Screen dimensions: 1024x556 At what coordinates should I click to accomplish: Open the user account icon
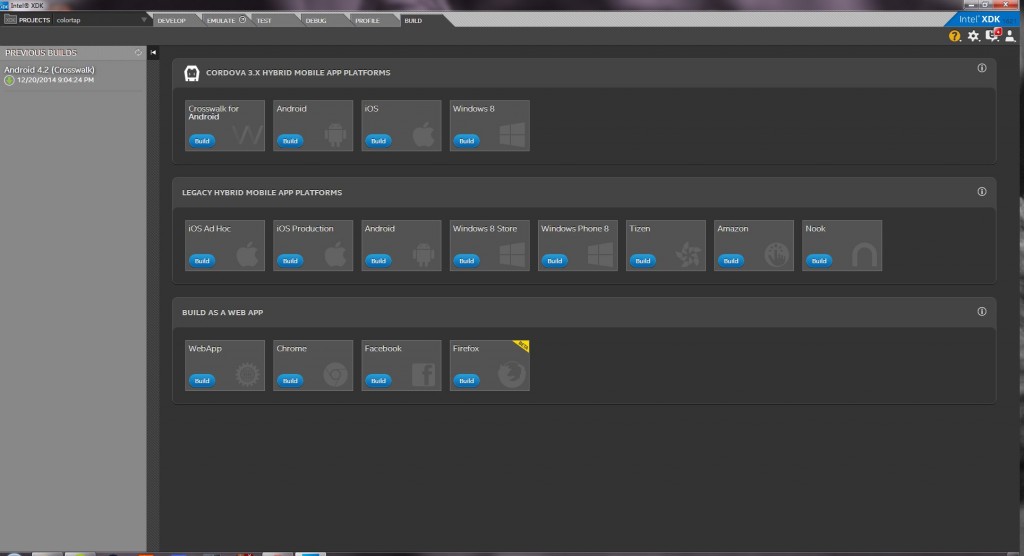click(1010, 36)
